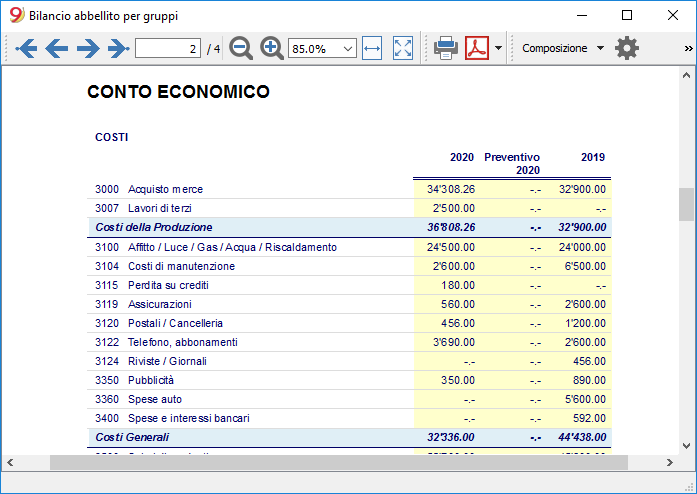Select the Postali / Cancelleria row
Screen dimensions: 697x494
pos(349,323)
